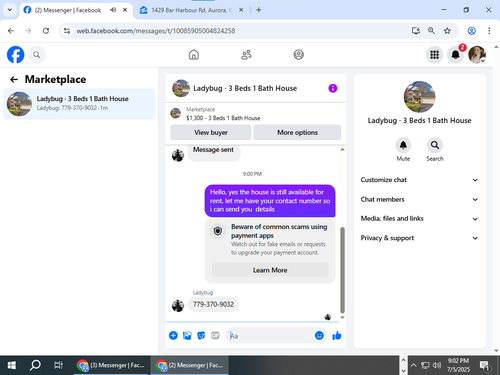Open the Windows Start menu
Screen dimensions: 500x375
click(12, 365)
